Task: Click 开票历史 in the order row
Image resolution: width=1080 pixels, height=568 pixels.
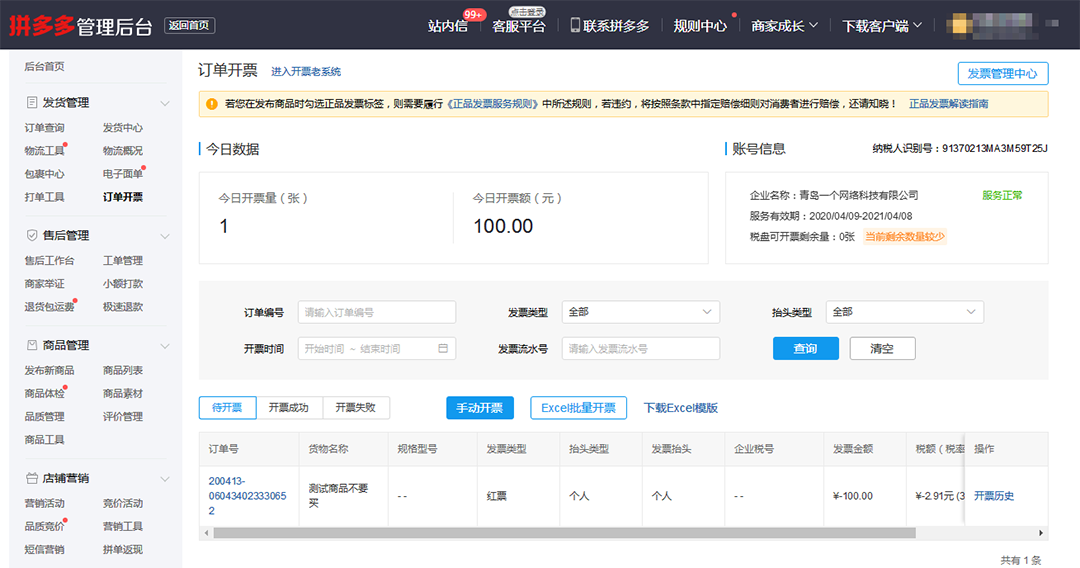Action: [x=994, y=496]
